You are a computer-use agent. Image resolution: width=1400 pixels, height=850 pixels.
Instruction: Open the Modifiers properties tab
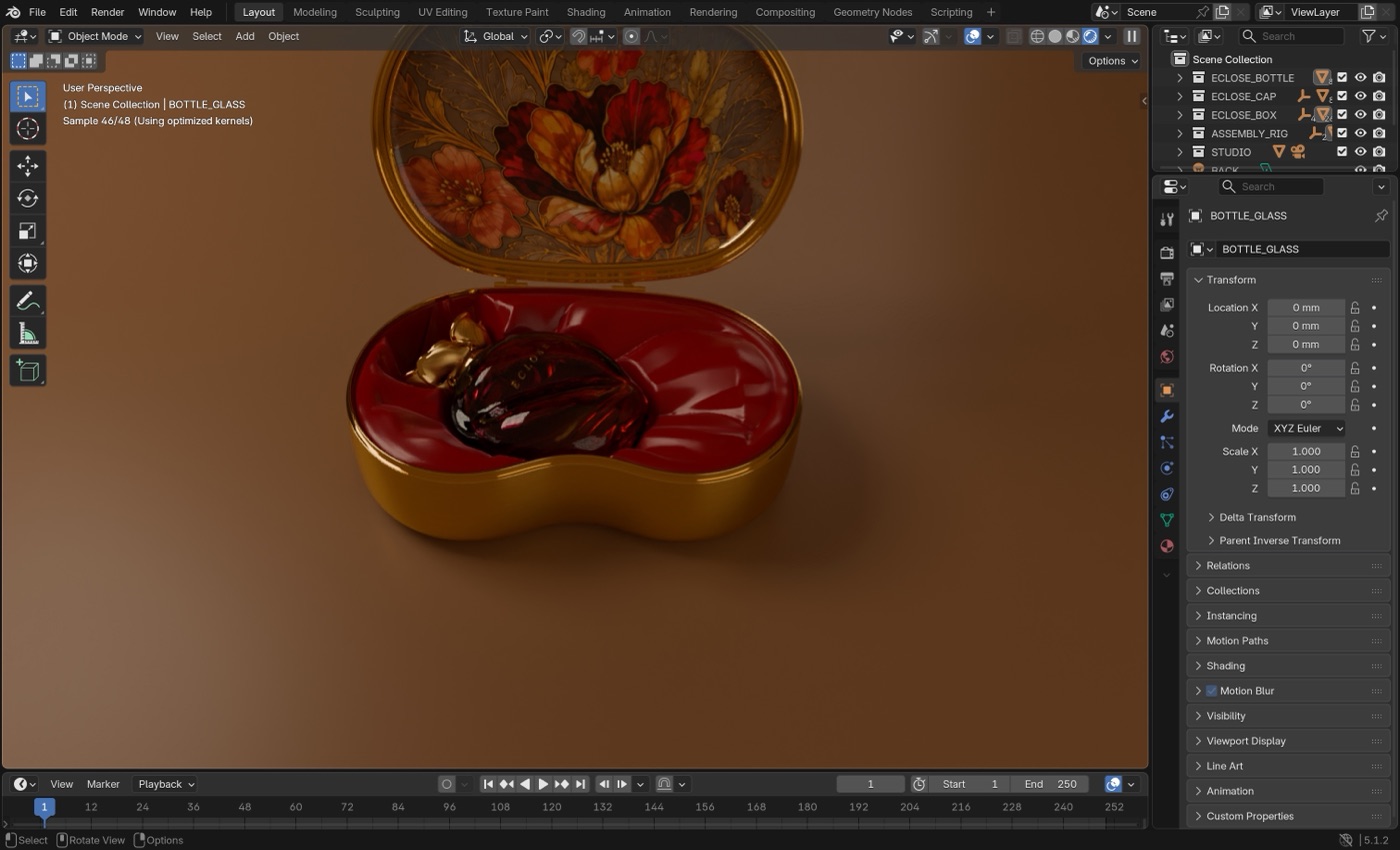click(x=1166, y=416)
